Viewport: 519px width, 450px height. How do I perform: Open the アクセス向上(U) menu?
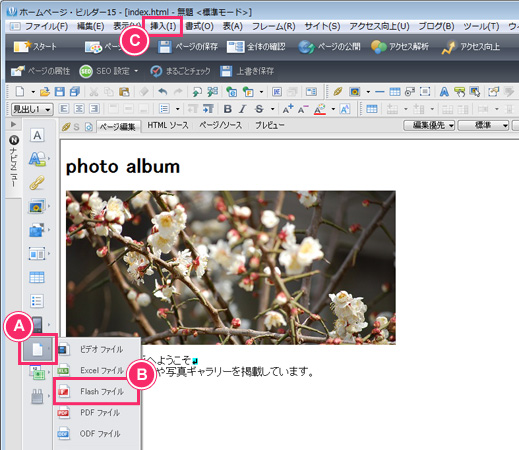tap(379, 26)
